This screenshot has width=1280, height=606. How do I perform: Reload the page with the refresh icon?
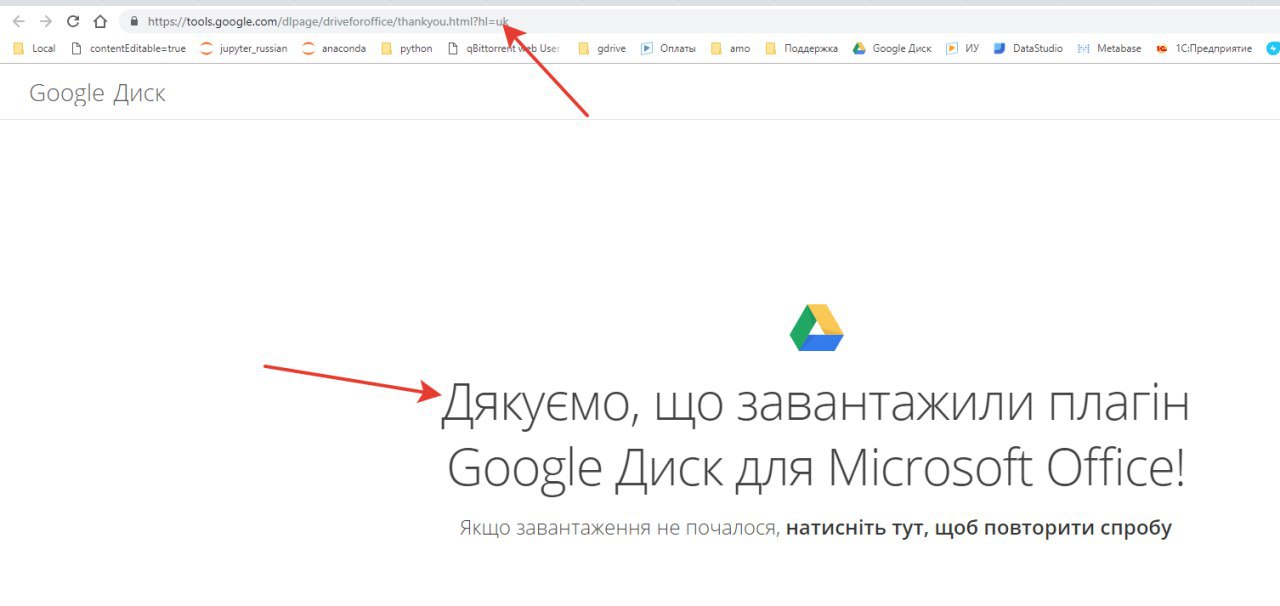tap(73, 21)
